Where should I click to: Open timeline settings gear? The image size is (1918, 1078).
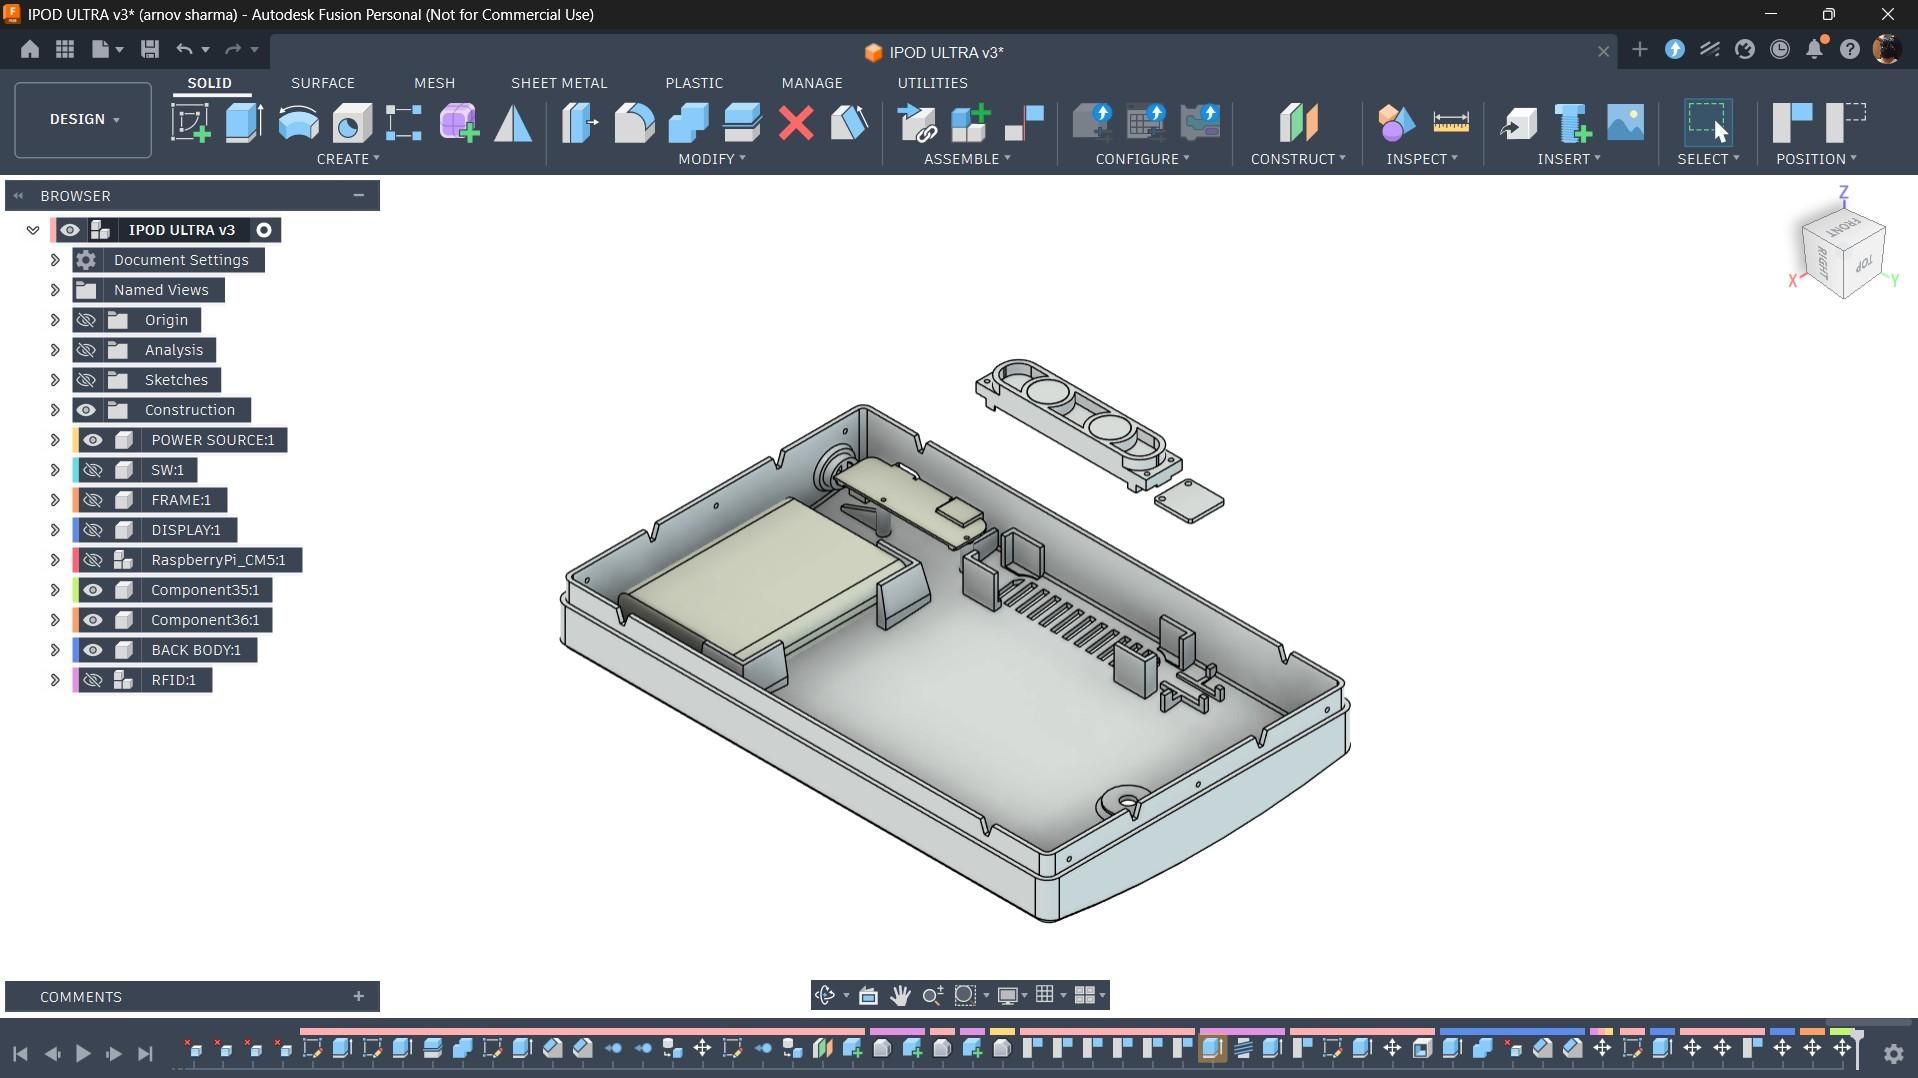click(1893, 1053)
